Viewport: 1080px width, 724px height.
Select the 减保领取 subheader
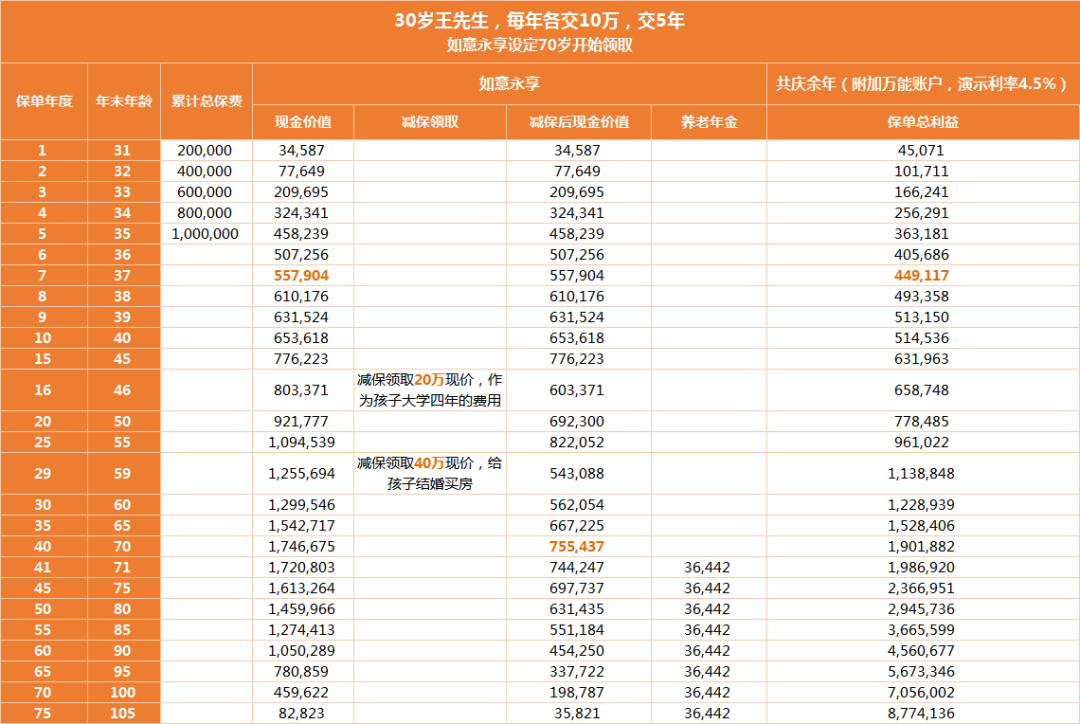pos(428,121)
